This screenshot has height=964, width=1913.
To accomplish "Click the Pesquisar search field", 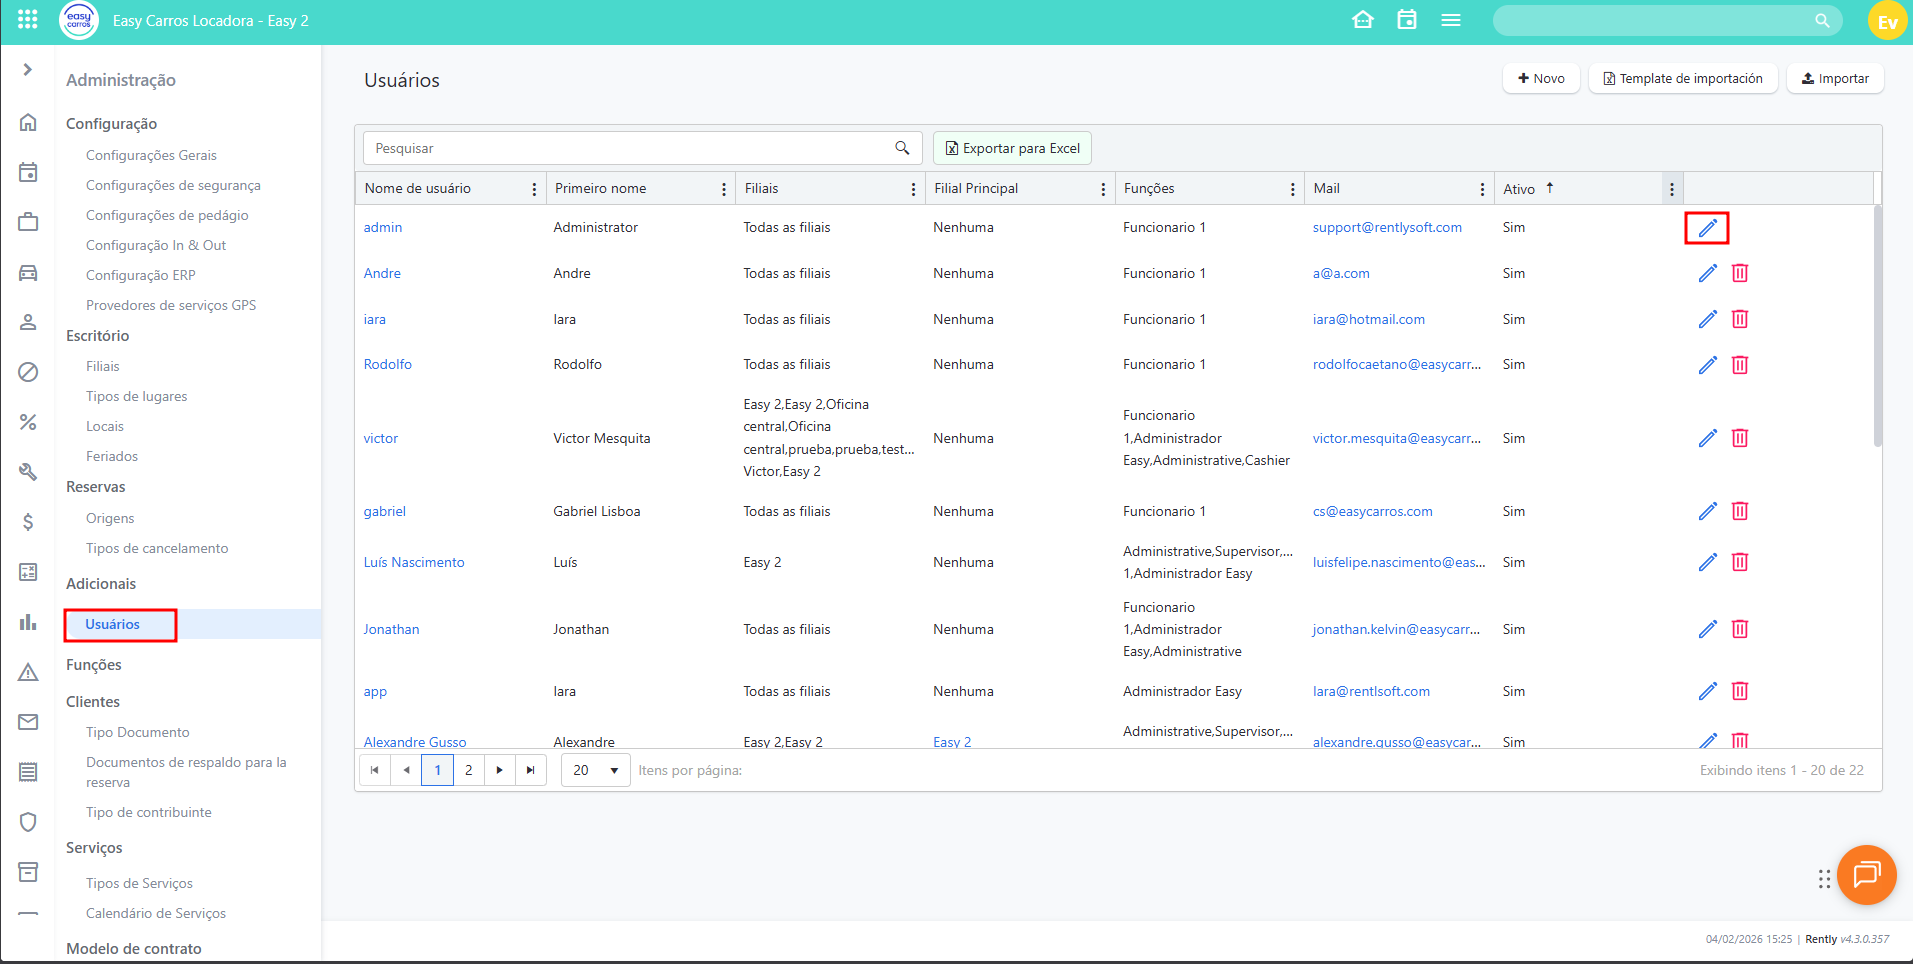I will 630,148.
